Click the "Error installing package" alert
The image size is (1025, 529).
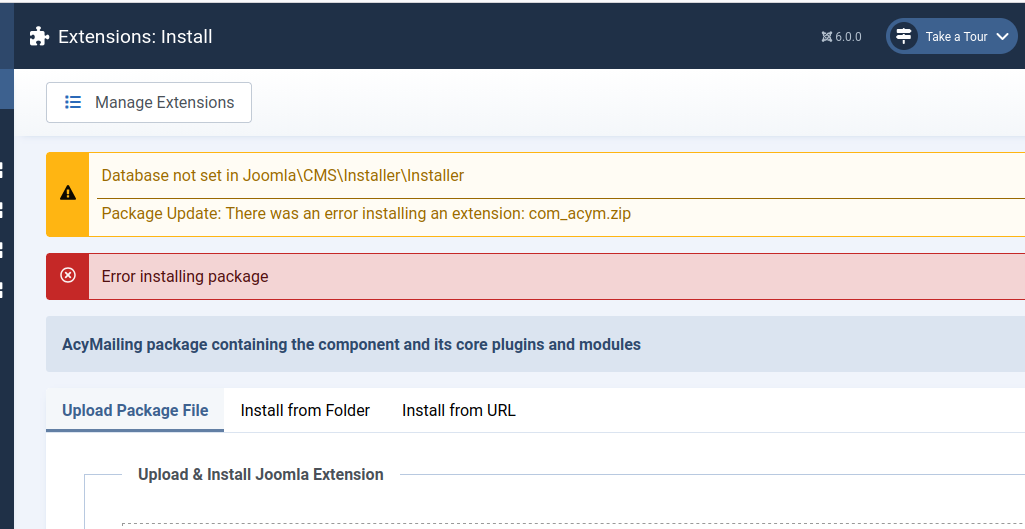tap(185, 276)
